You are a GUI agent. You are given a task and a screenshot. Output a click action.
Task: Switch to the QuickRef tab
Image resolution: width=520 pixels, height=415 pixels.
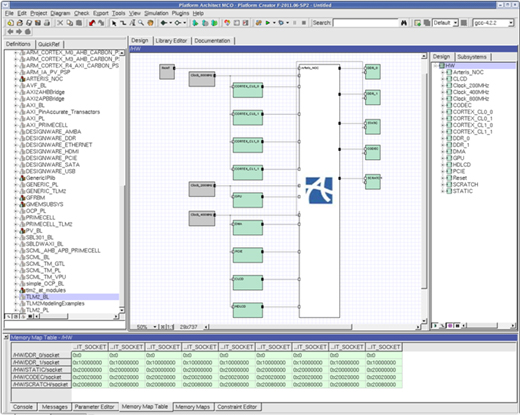tap(49, 44)
